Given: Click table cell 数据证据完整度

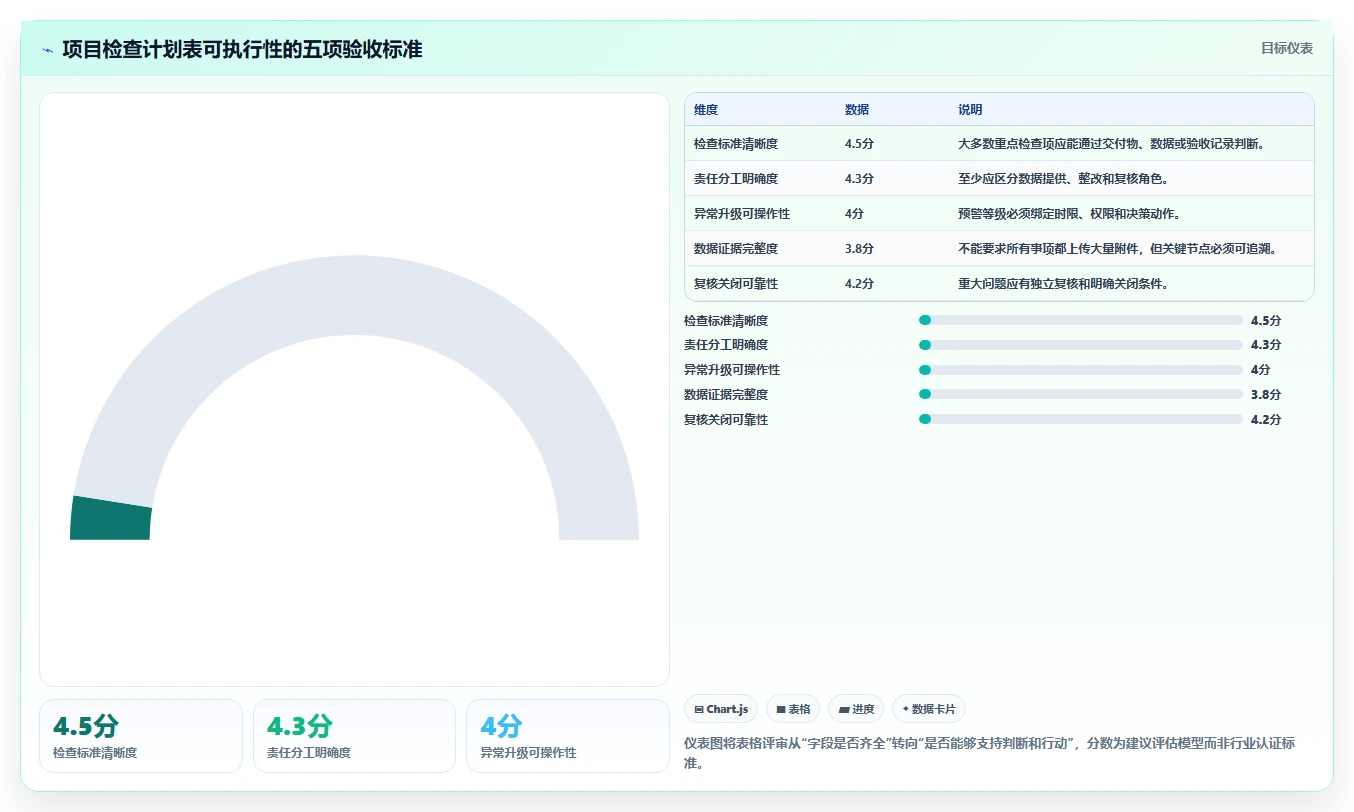Looking at the screenshot, I should (736, 249).
